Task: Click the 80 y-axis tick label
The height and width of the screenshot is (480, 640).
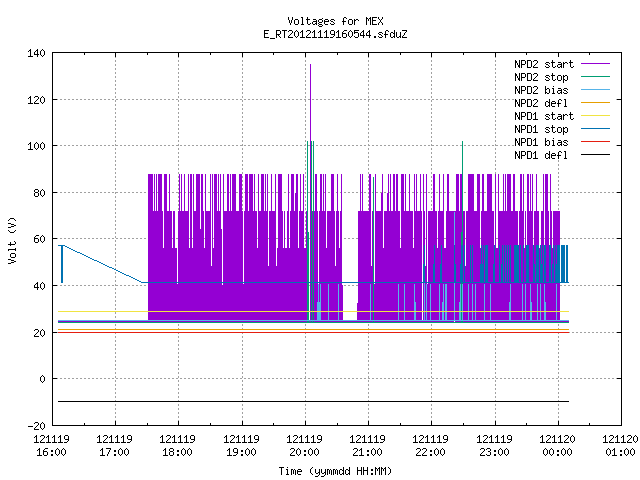Action: pyautogui.click(x=39, y=193)
